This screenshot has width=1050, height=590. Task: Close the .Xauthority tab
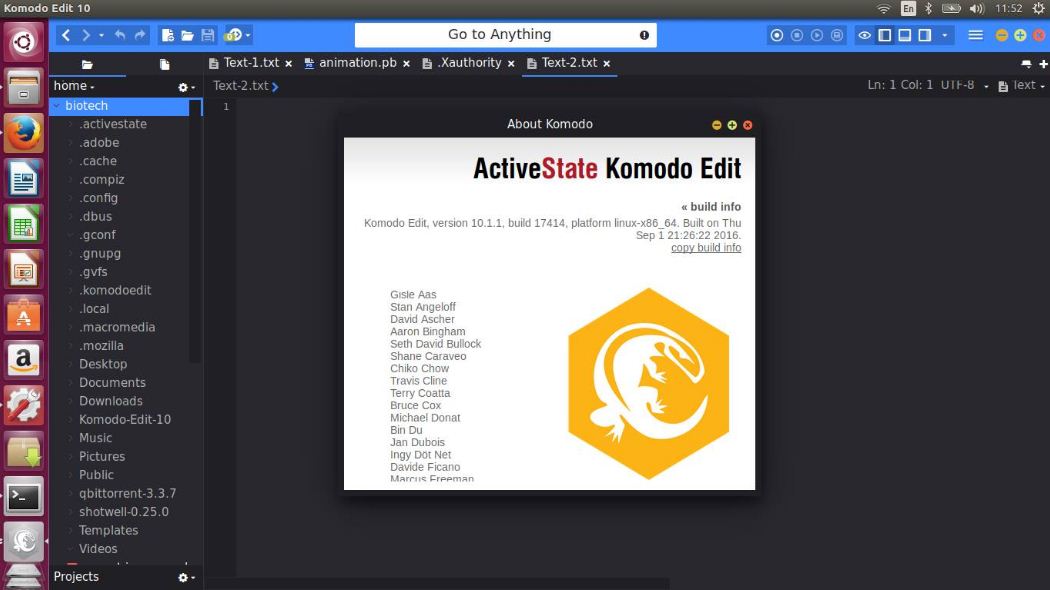click(511, 64)
